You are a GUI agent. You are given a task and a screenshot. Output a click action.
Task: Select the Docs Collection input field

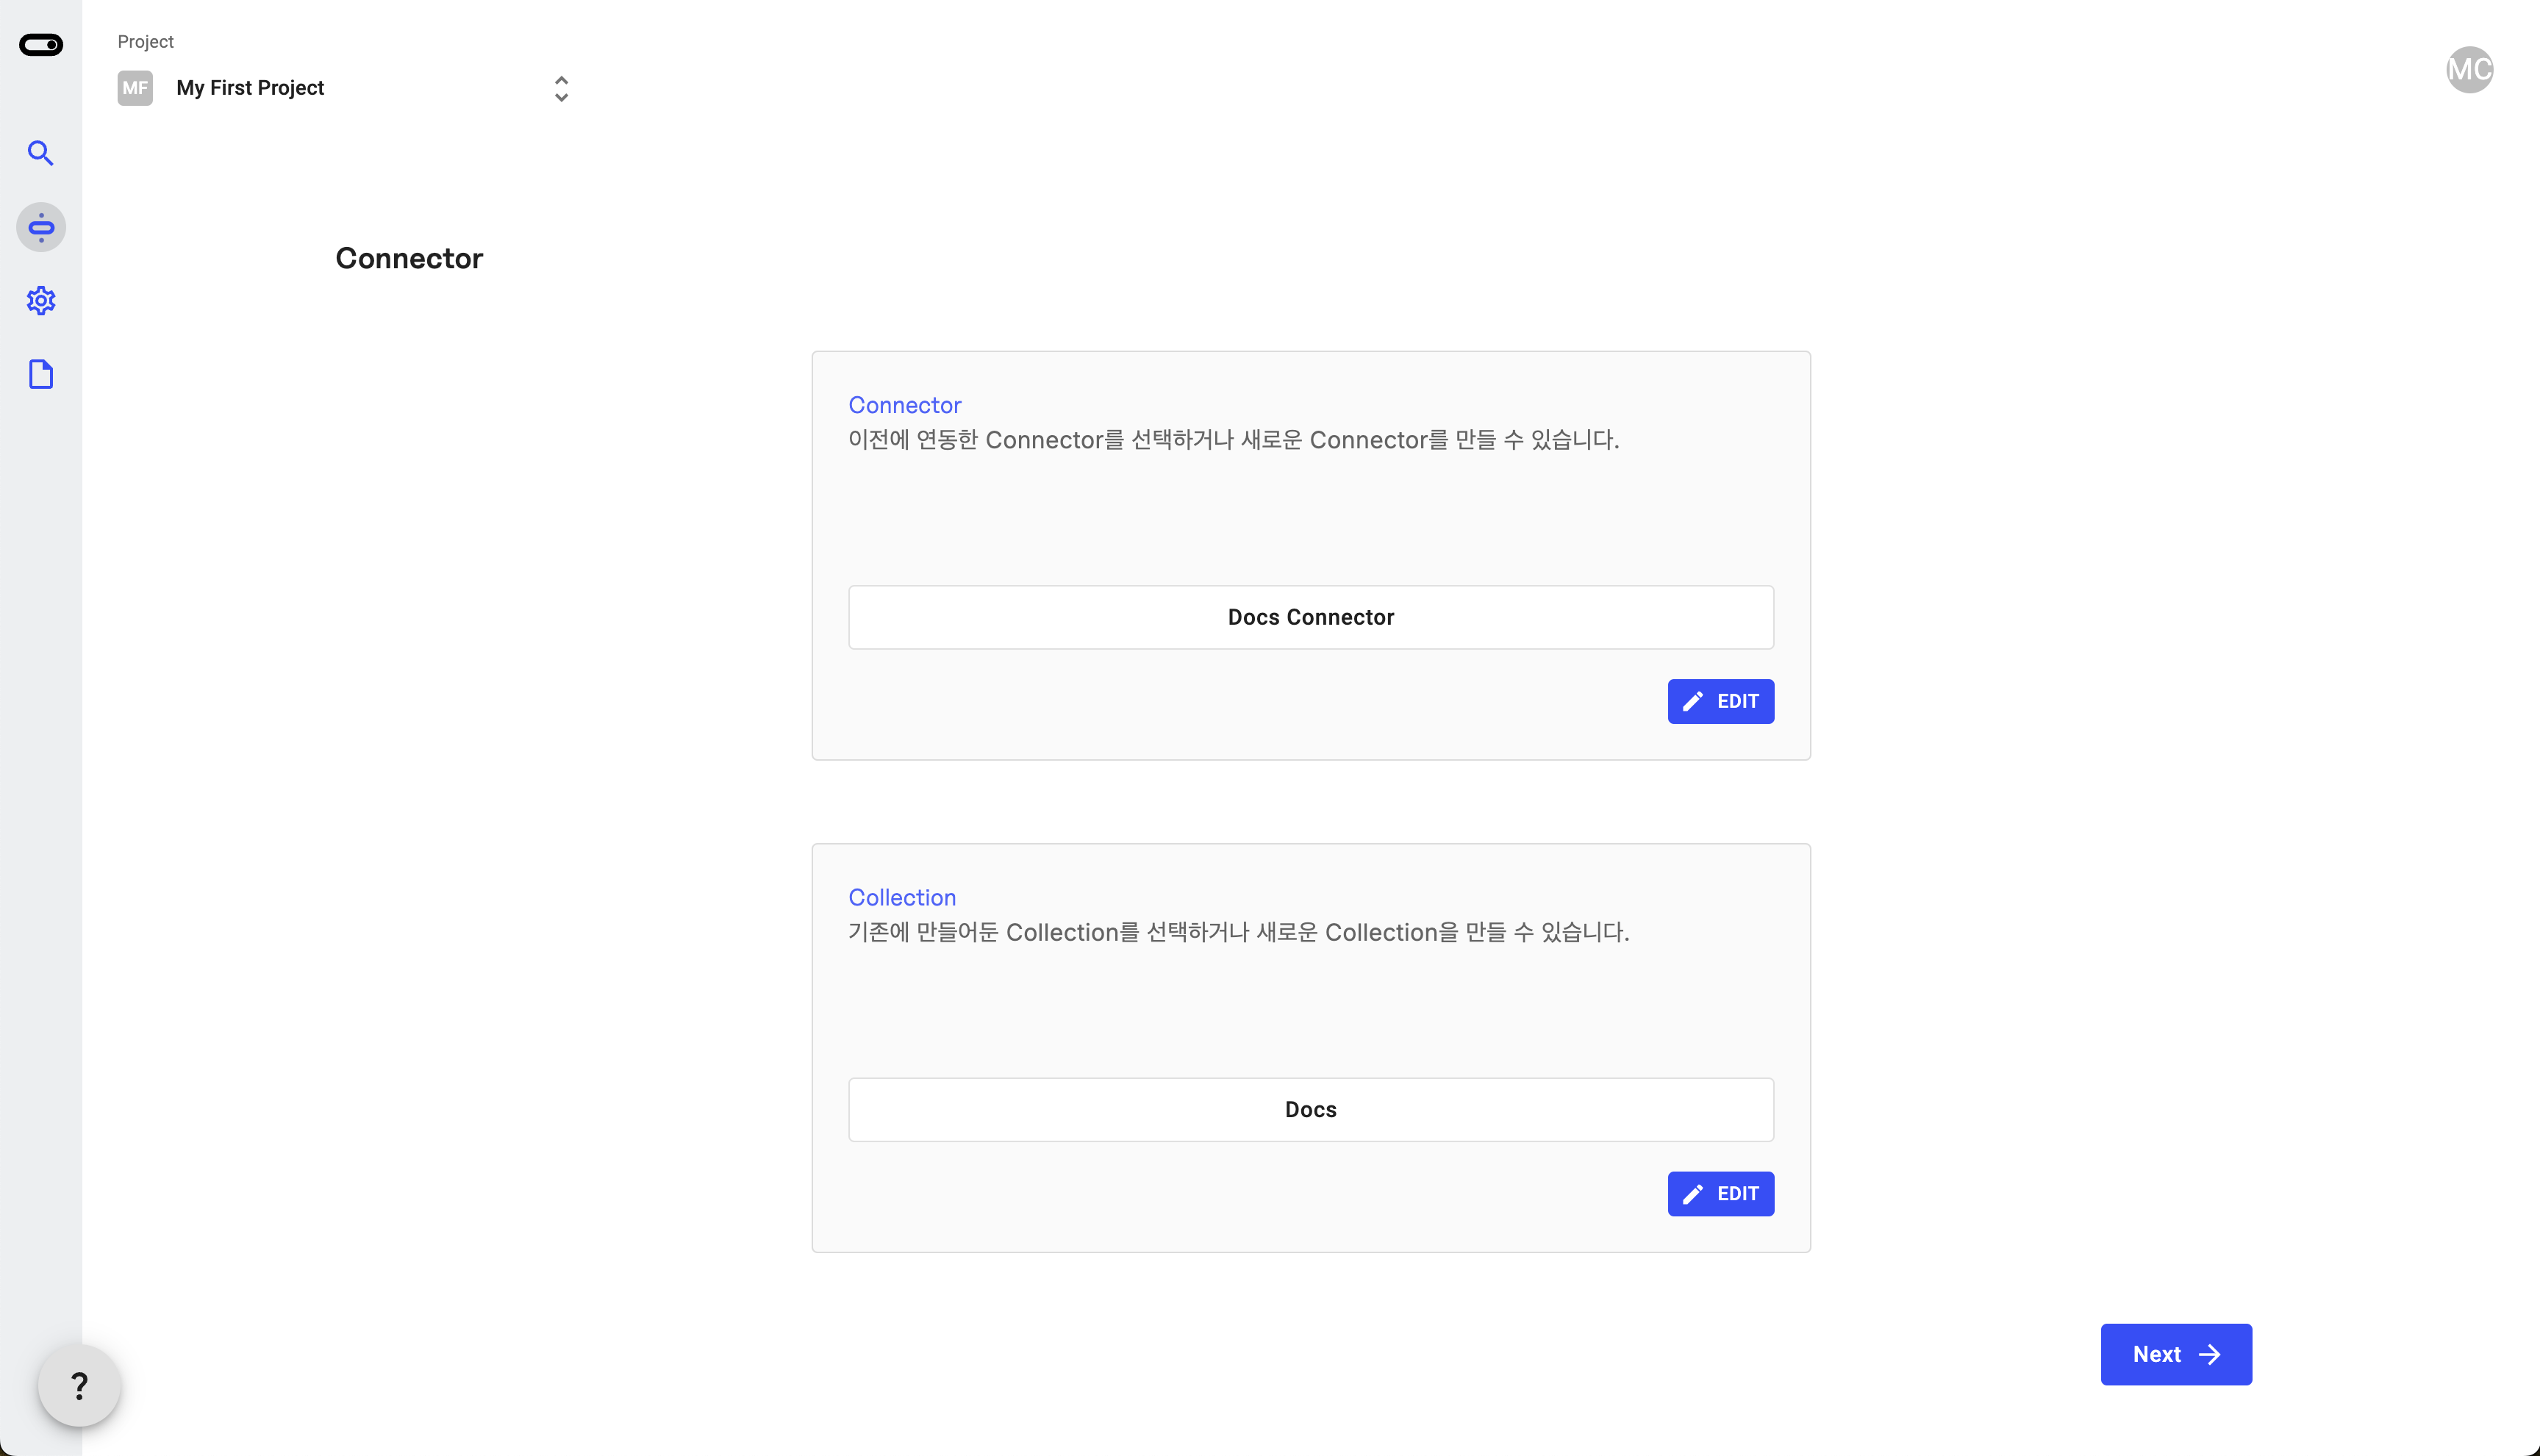(x=1310, y=1109)
